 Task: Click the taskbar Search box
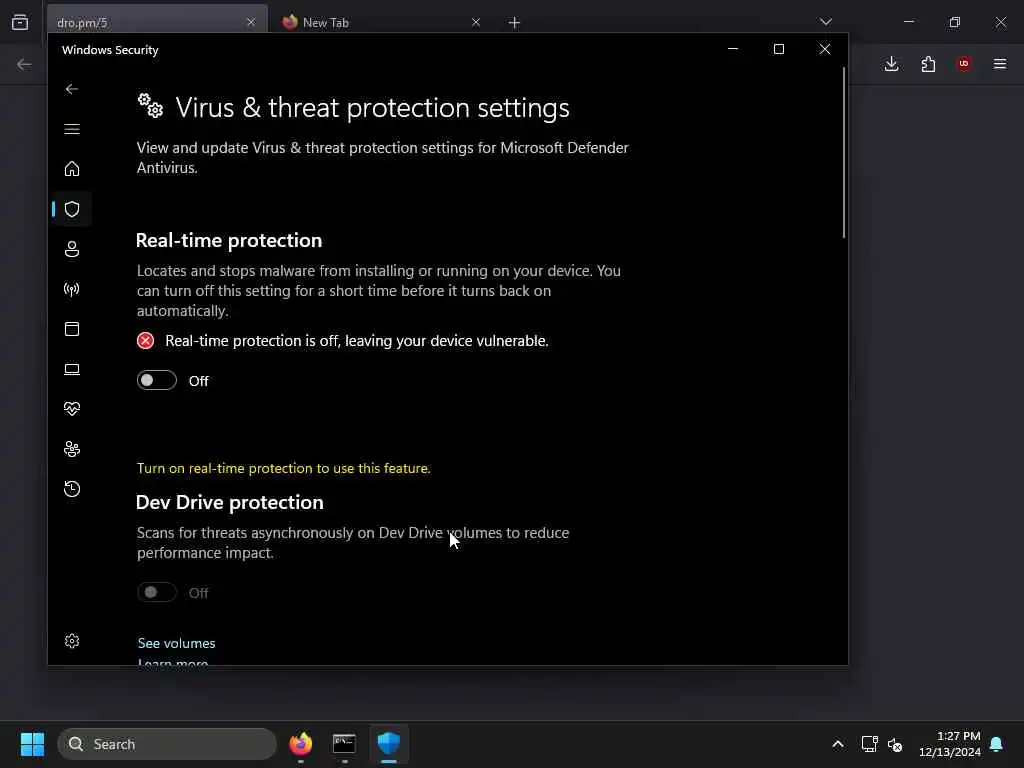[x=167, y=744]
